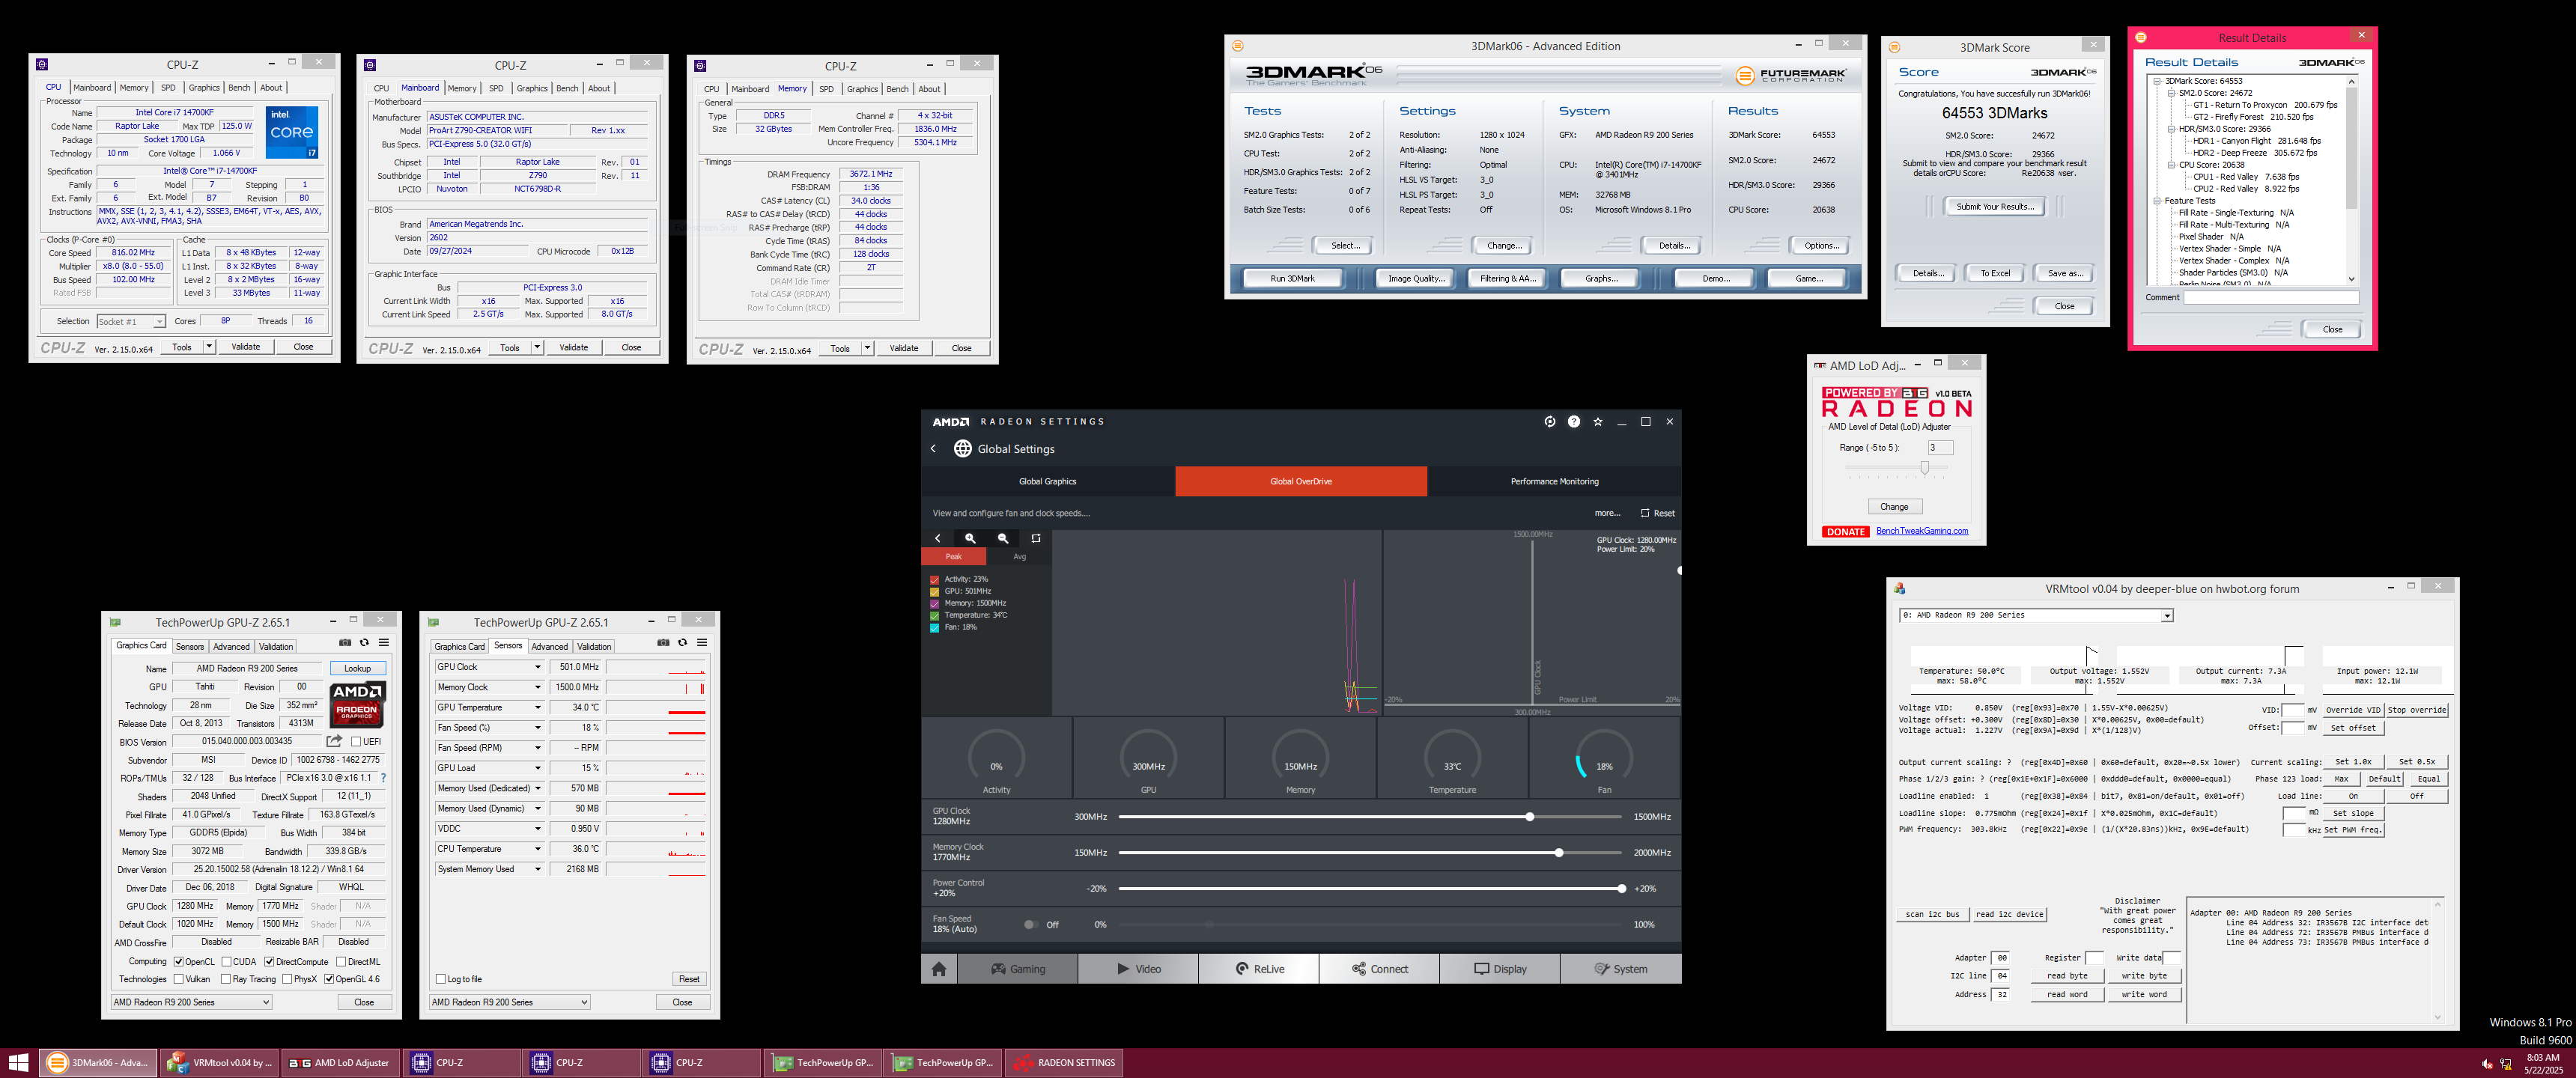The image size is (2576, 1078).
Task: Collapse the Radeon graph legend with left chevron
Action: click(x=937, y=538)
